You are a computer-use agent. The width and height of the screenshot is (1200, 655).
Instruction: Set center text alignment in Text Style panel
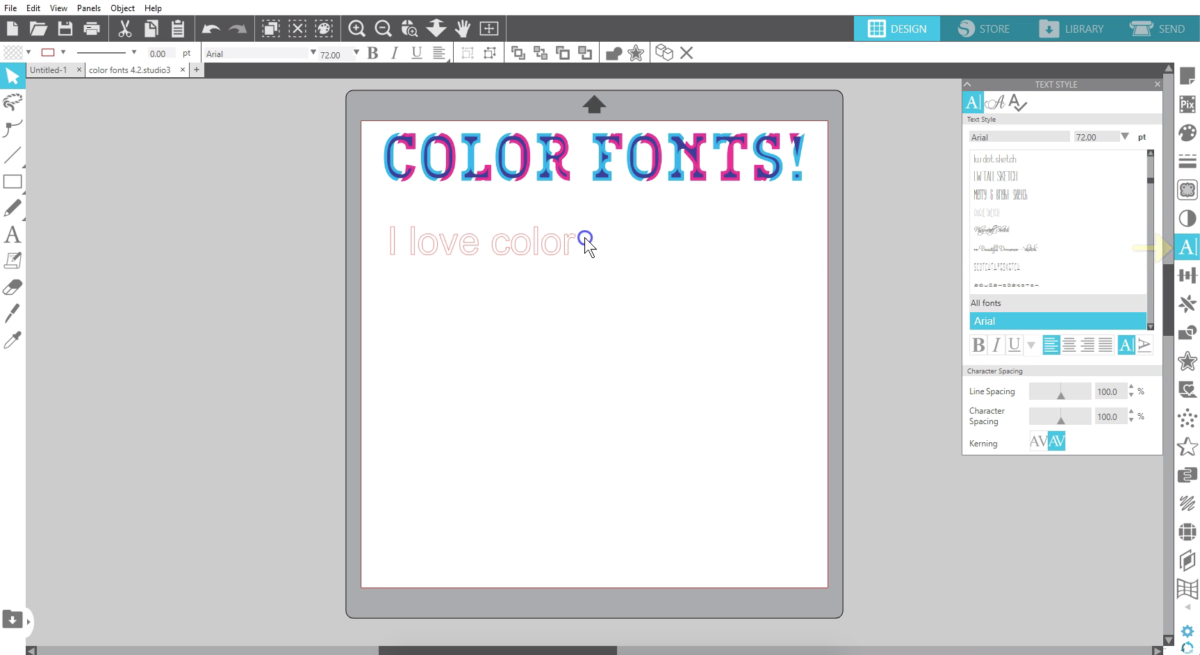pos(1069,345)
